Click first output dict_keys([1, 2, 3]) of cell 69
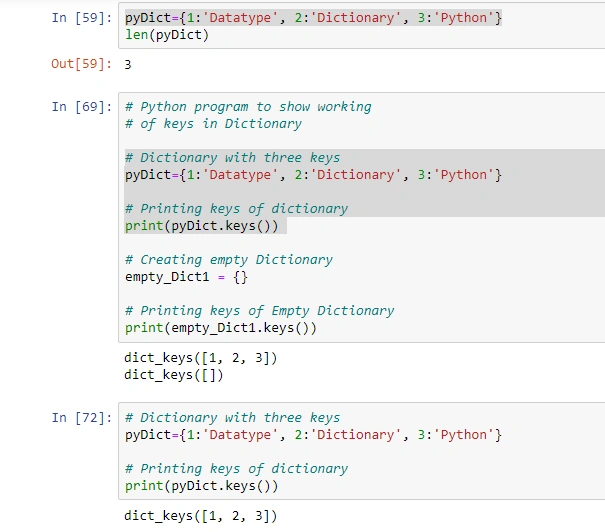The width and height of the screenshot is (605, 532). point(201,358)
